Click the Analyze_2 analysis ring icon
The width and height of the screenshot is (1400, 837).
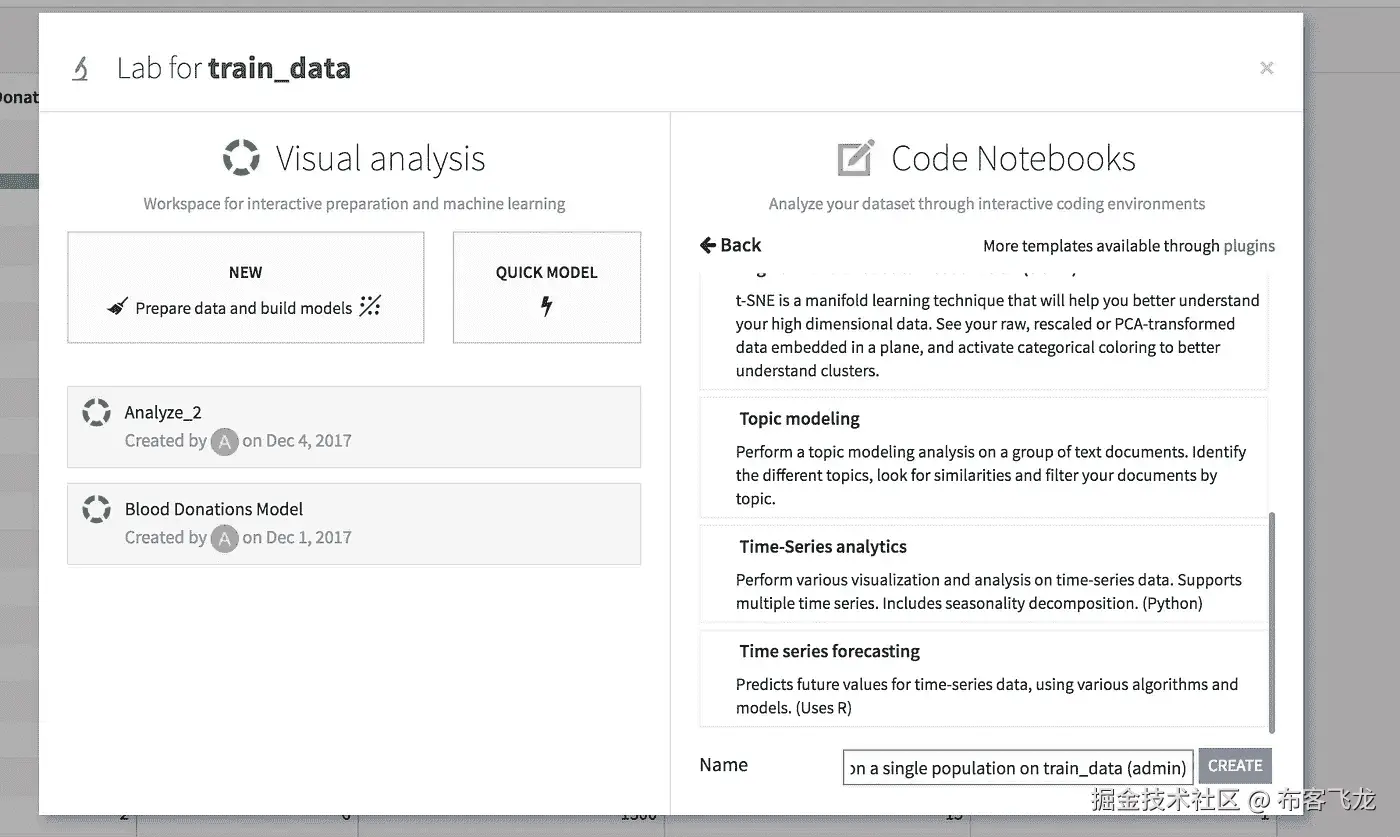pos(96,412)
